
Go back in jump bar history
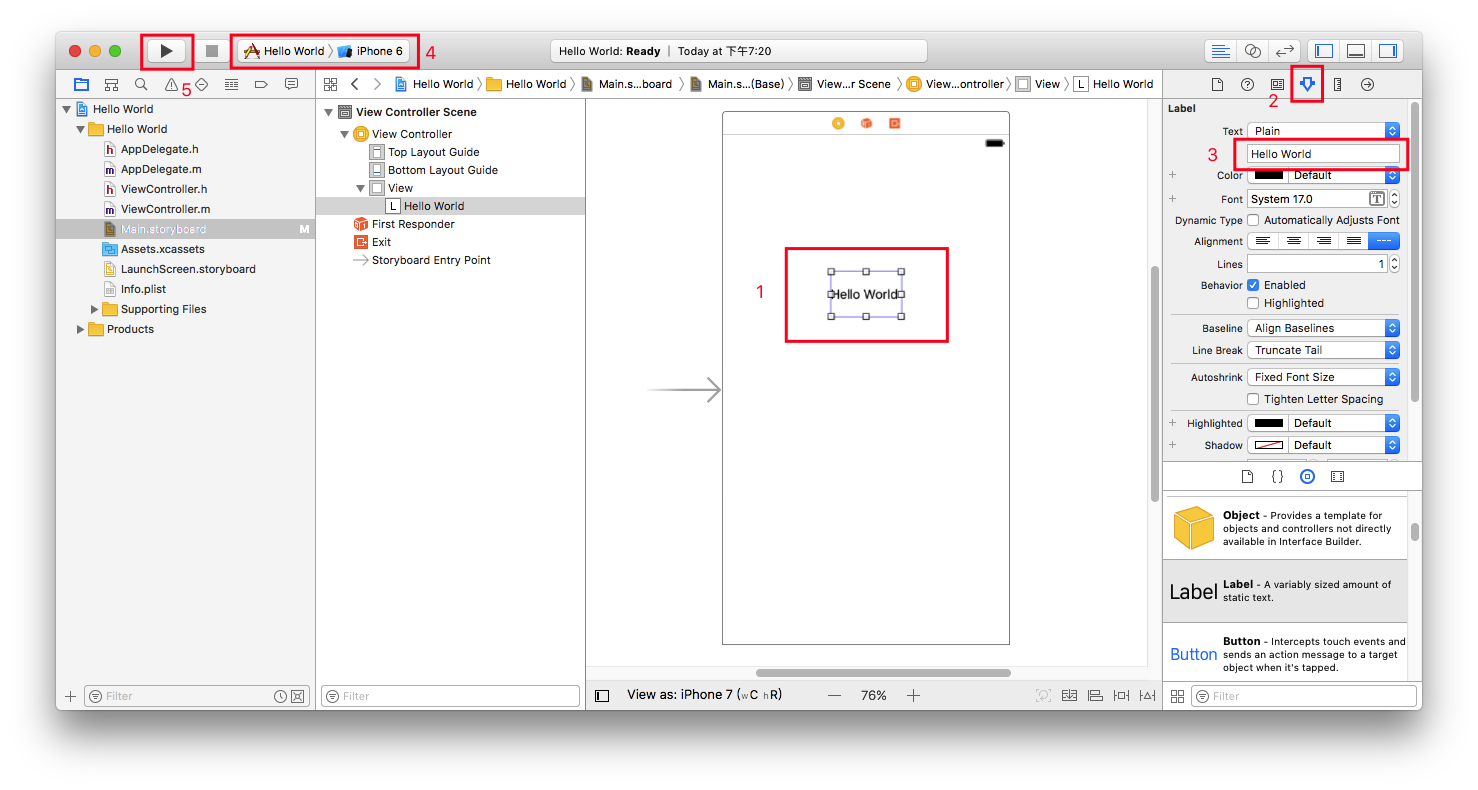[355, 84]
